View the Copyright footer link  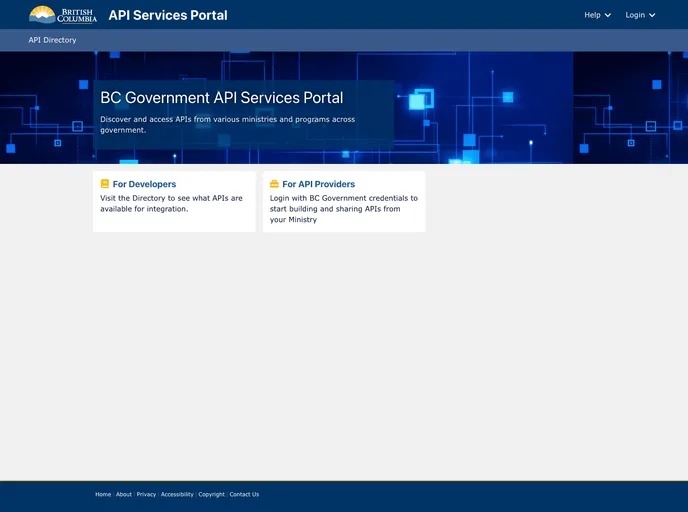(211, 494)
